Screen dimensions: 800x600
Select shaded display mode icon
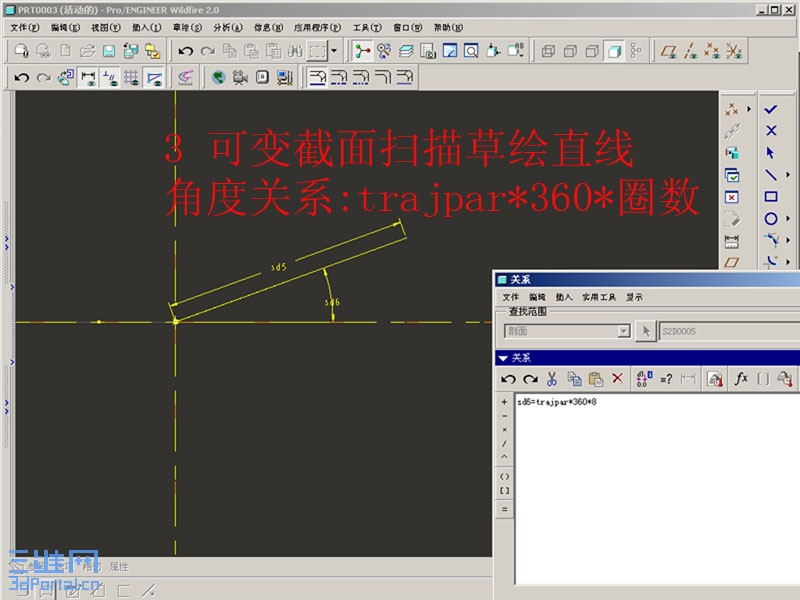(x=614, y=51)
